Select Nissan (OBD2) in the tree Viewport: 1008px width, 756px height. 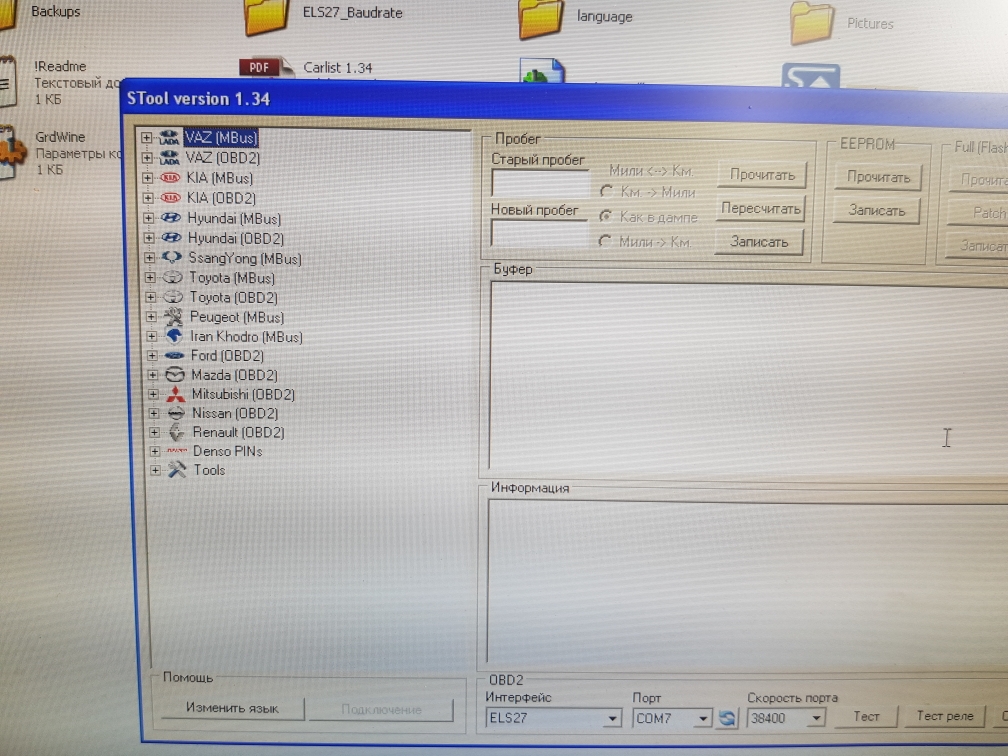(235, 413)
